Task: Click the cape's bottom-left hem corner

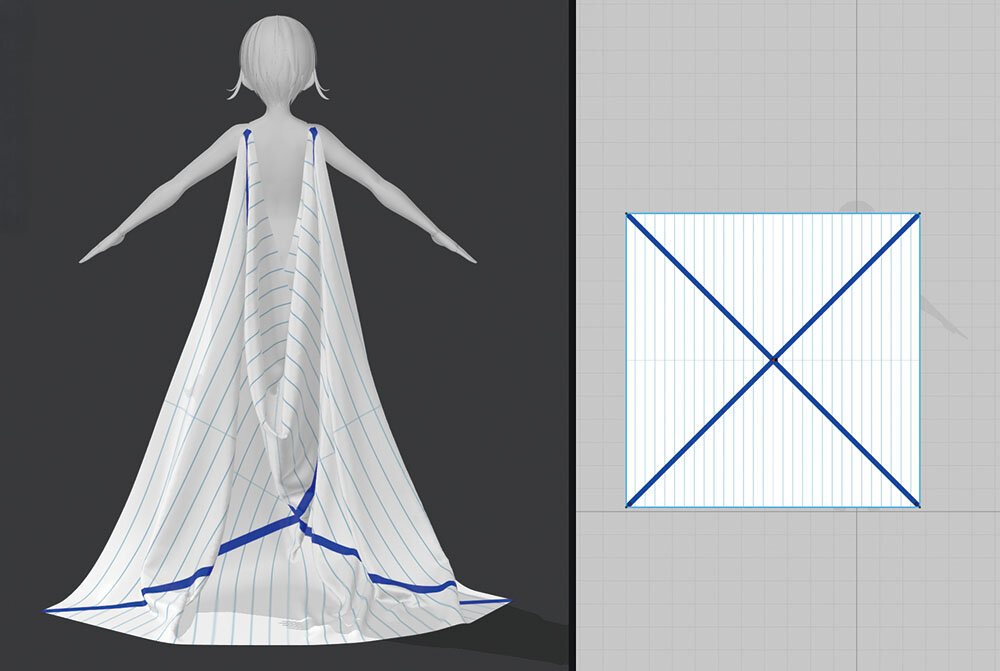Action: click(x=48, y=609)
